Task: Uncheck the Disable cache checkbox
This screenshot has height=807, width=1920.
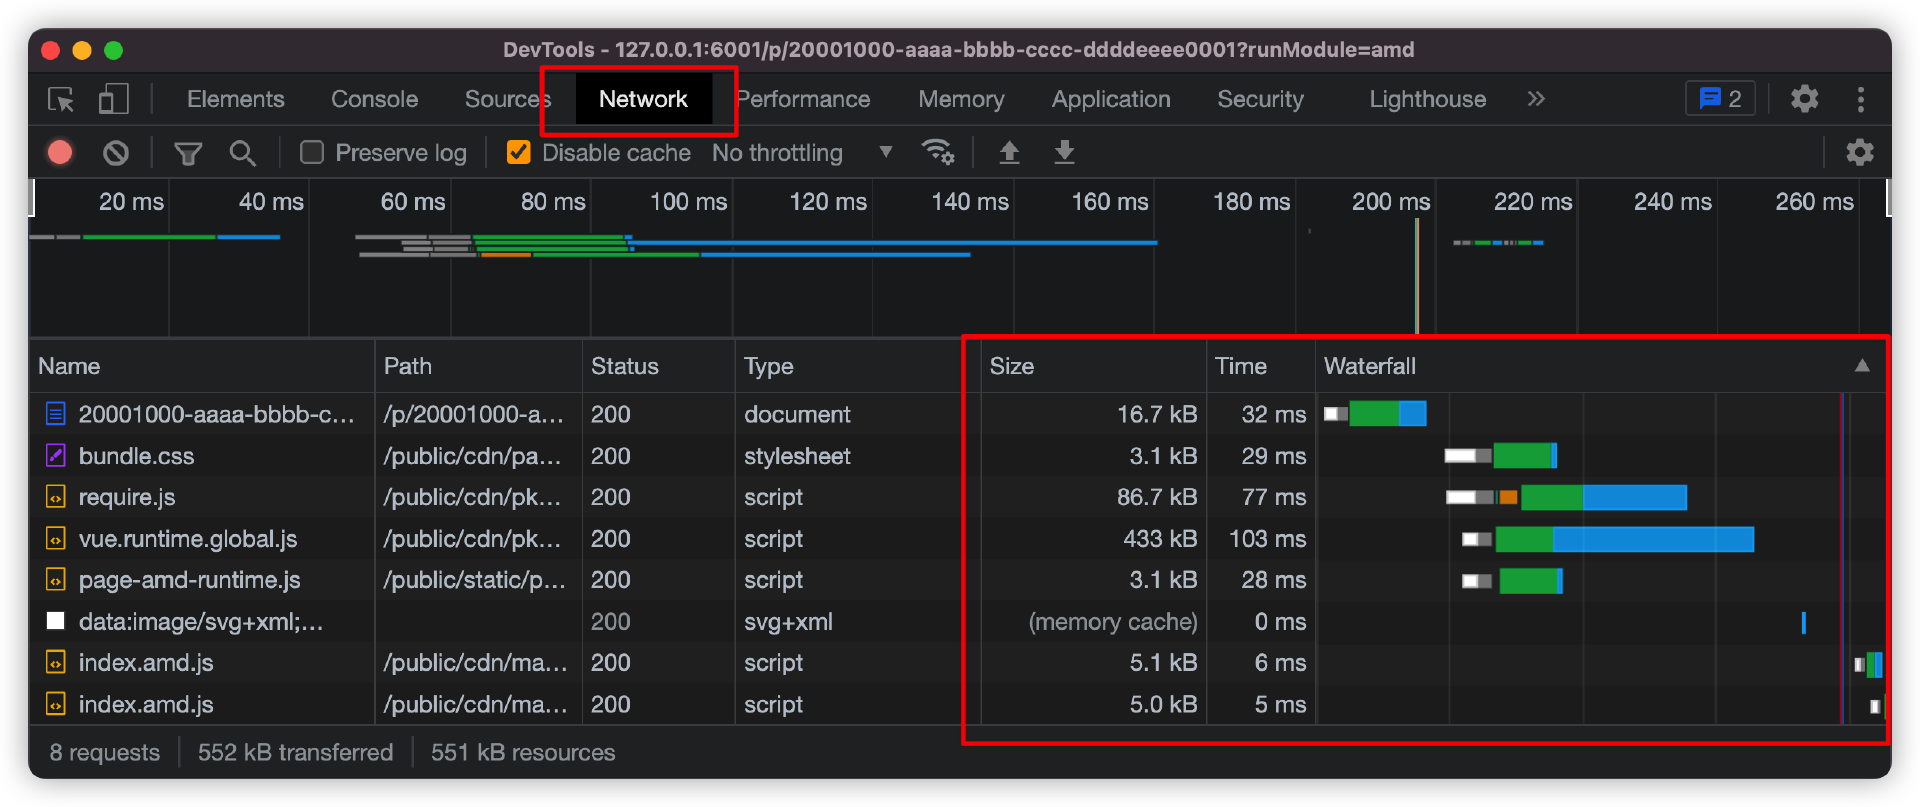Action: click(x=518, y=152)
